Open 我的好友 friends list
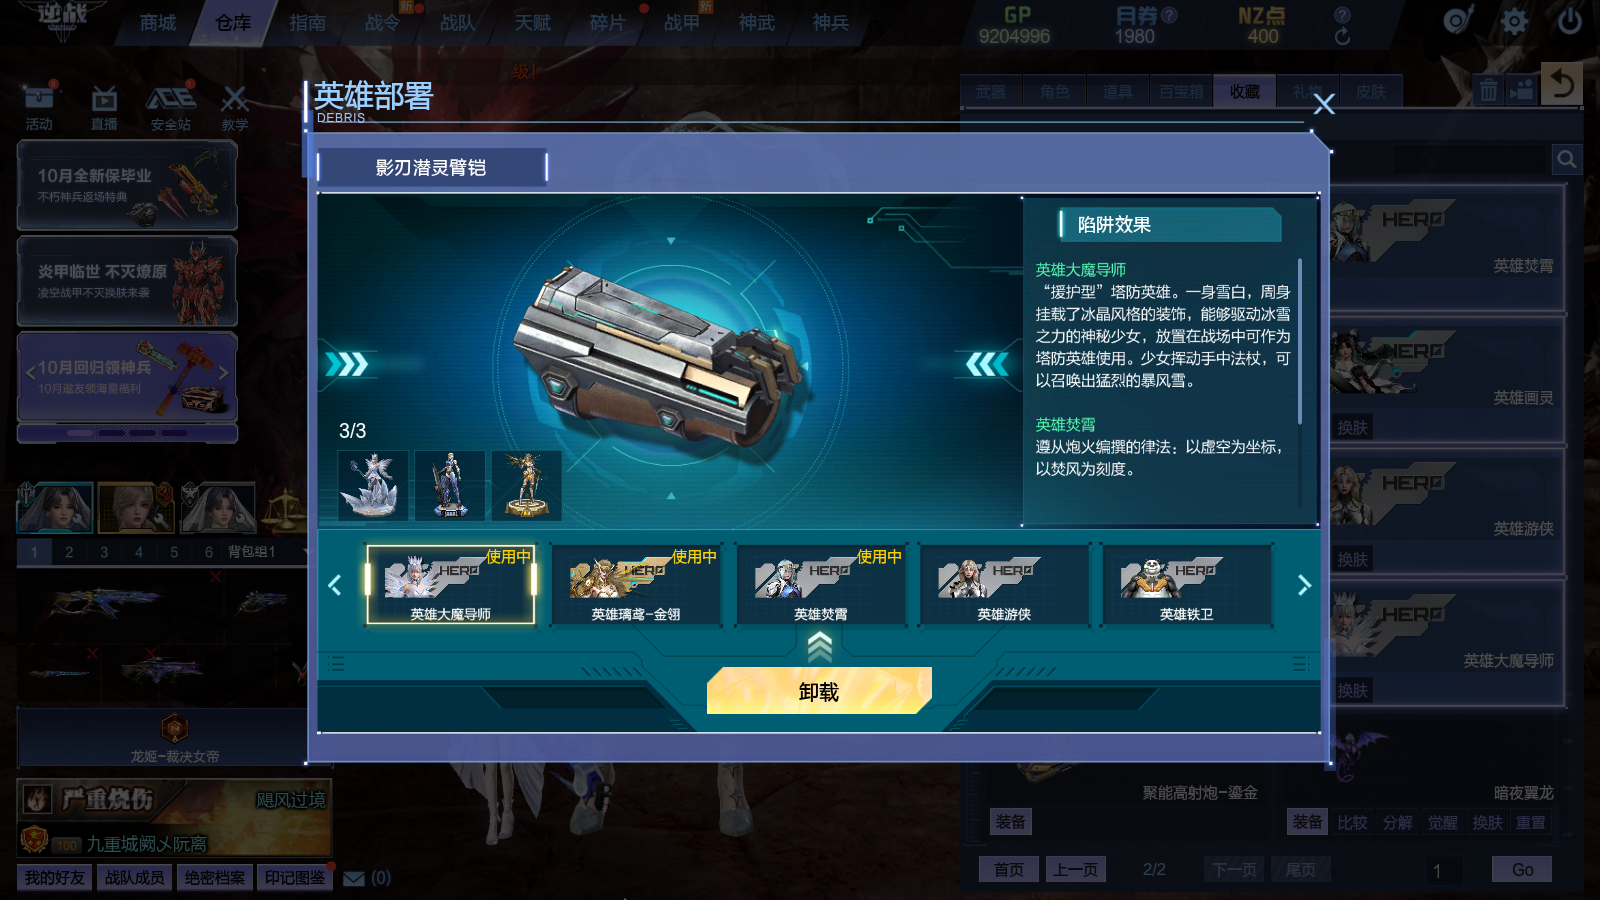1600x900 pixels. pos(55,877)
